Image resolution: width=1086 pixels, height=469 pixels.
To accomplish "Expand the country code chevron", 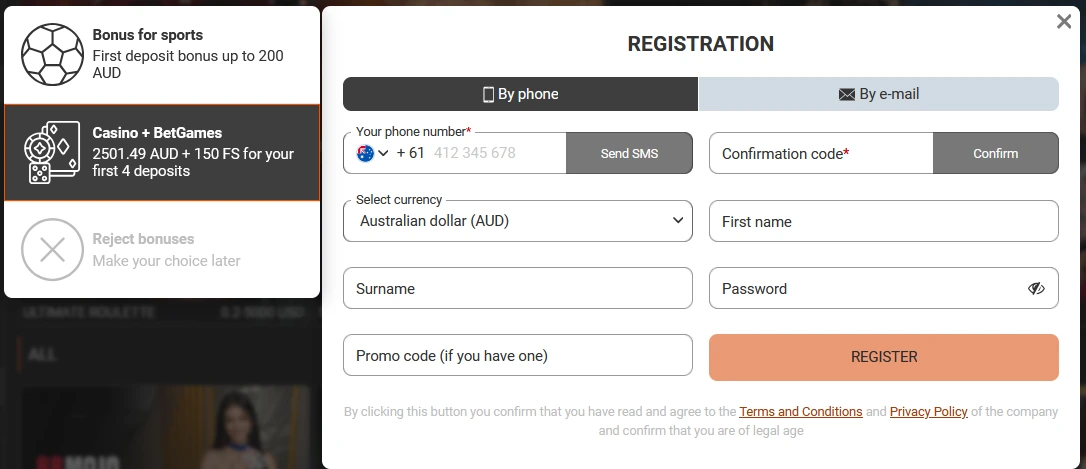I will pyautogui.click(x=383, y=153).
